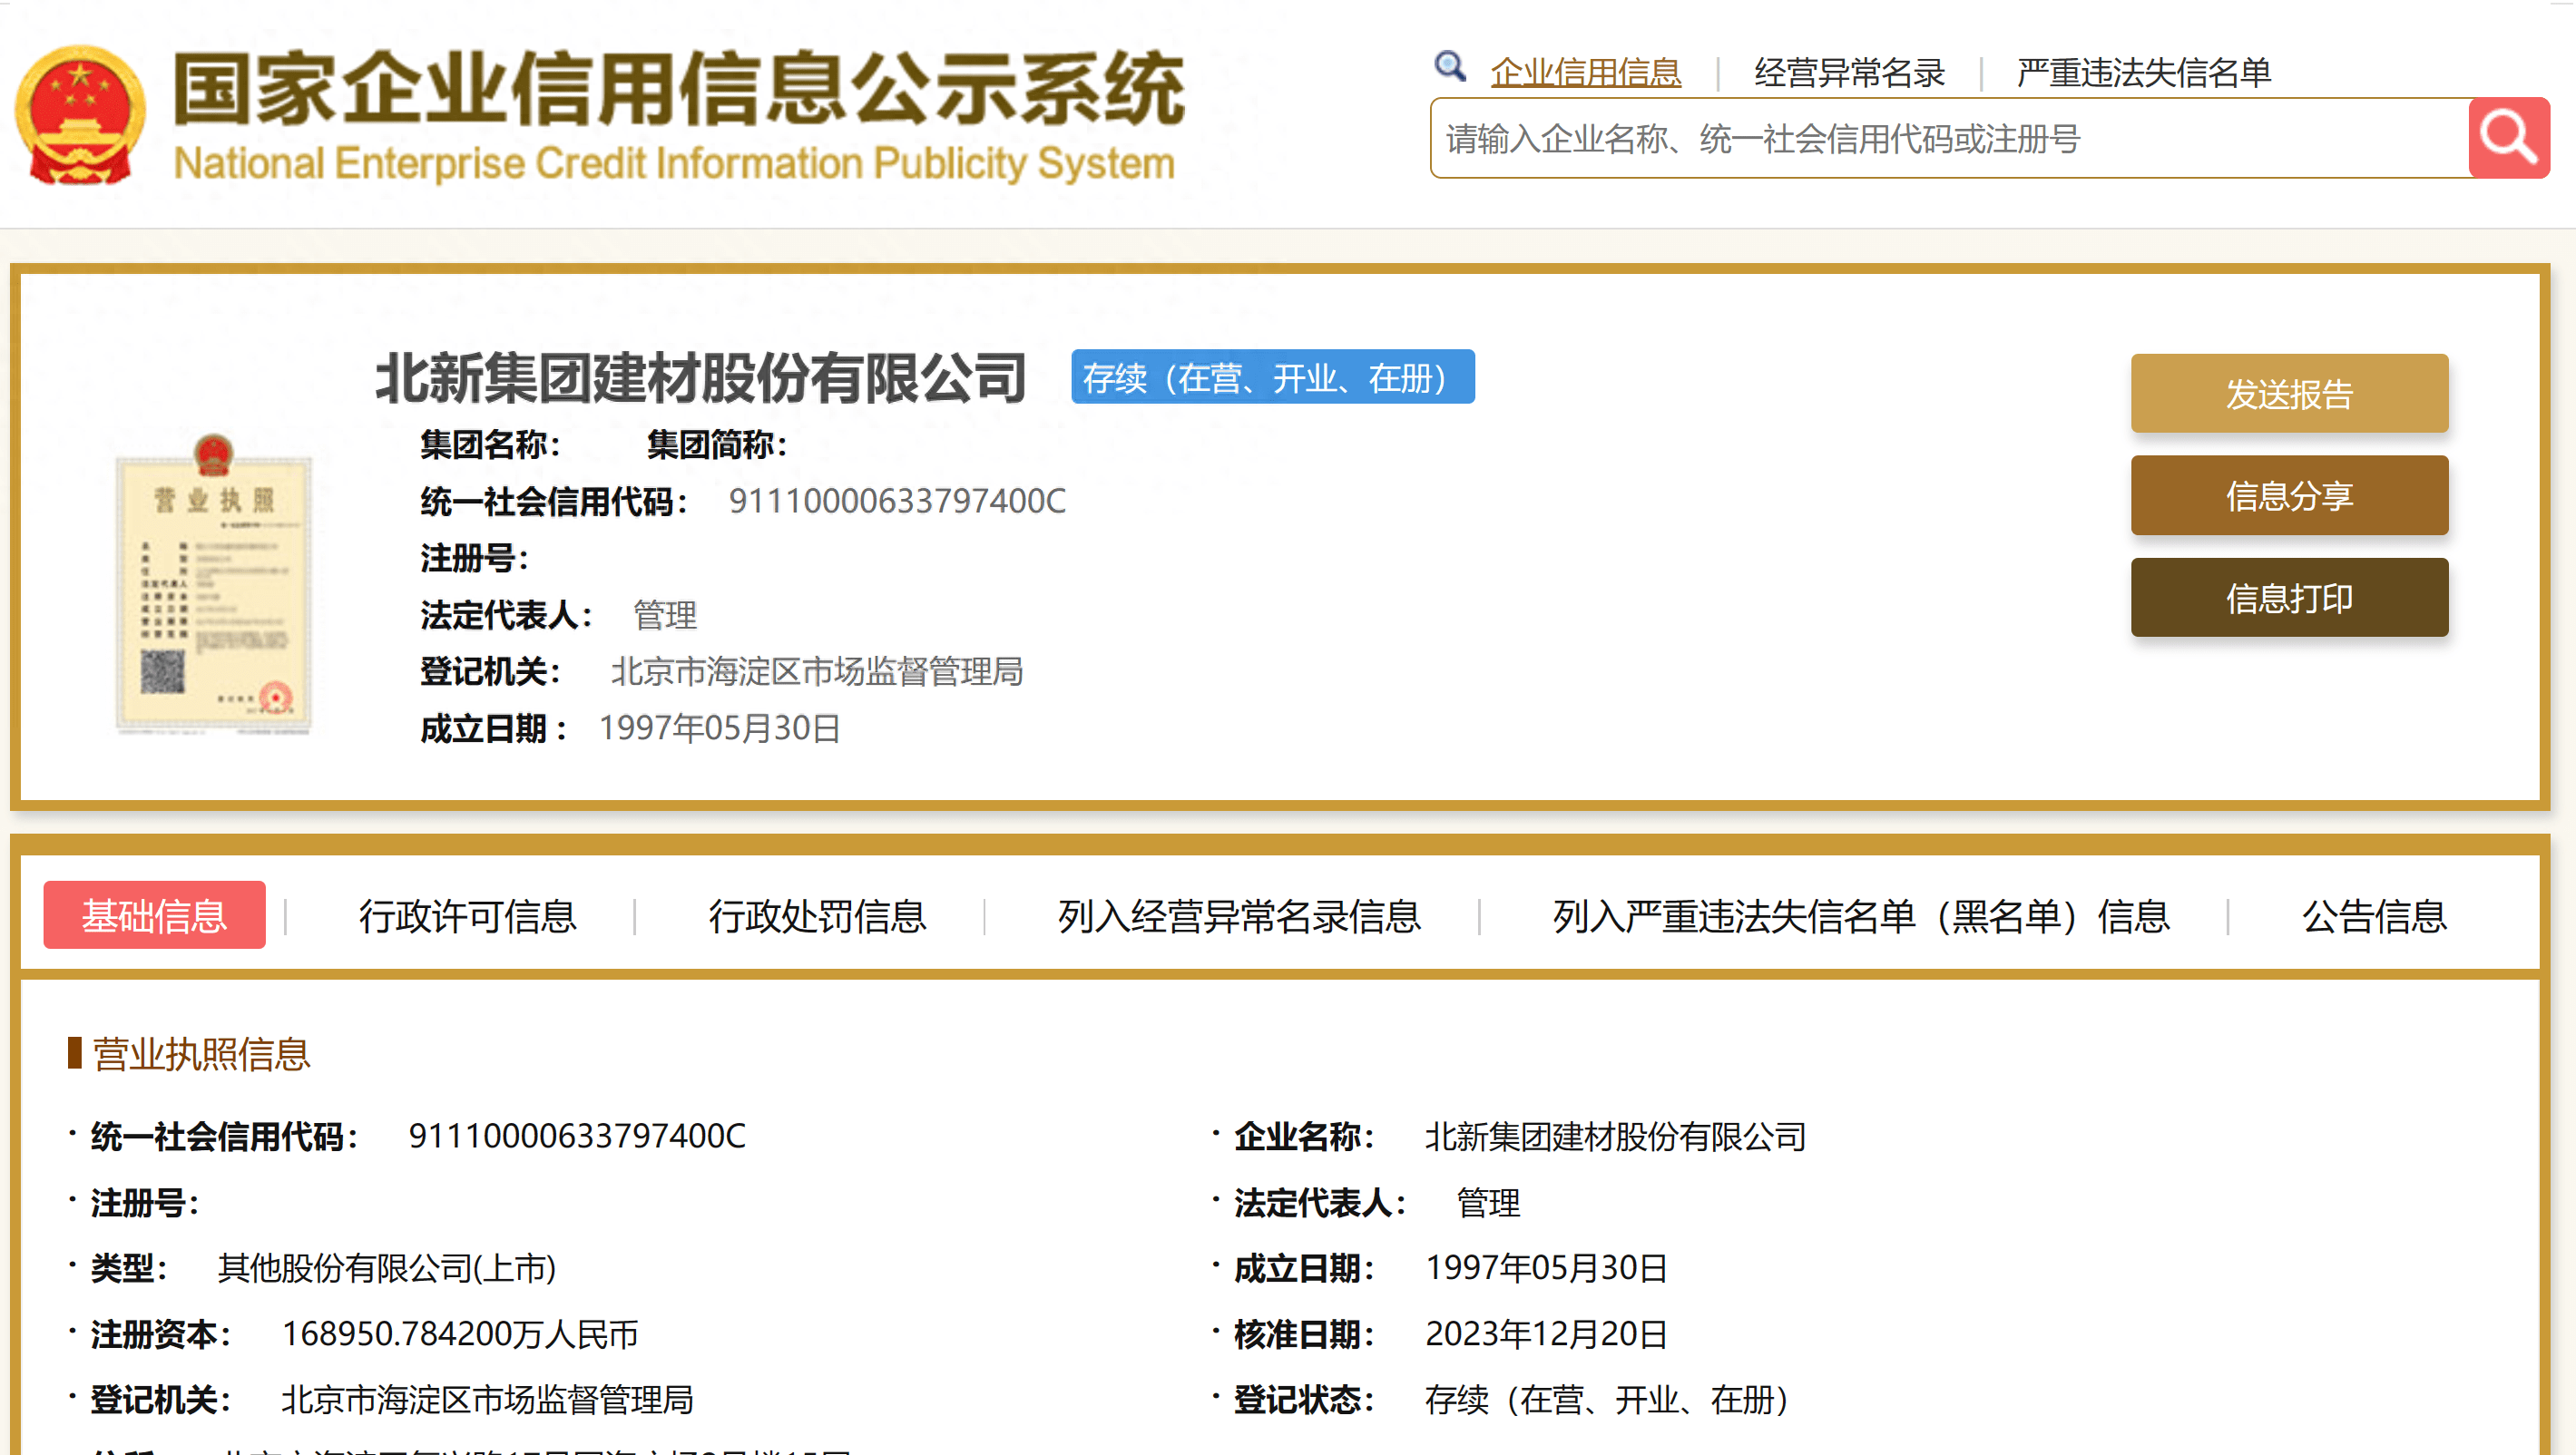The image size is (2576, 1455).
Task: Click header establishment date 1997年05月30日
Action: [719, 728]
